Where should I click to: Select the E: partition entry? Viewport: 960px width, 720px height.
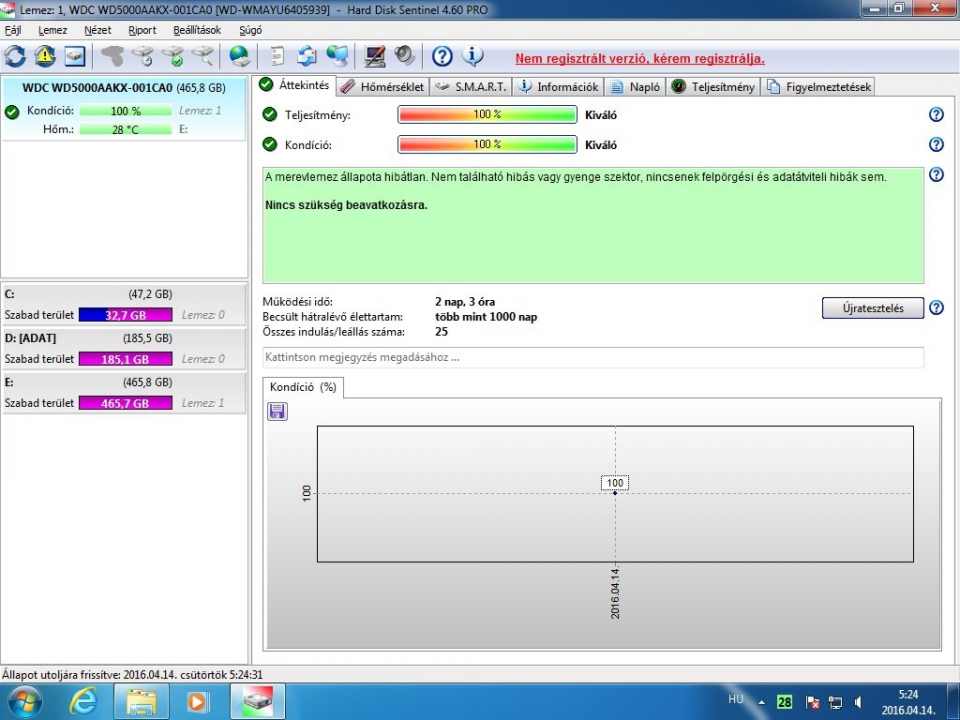124,392
